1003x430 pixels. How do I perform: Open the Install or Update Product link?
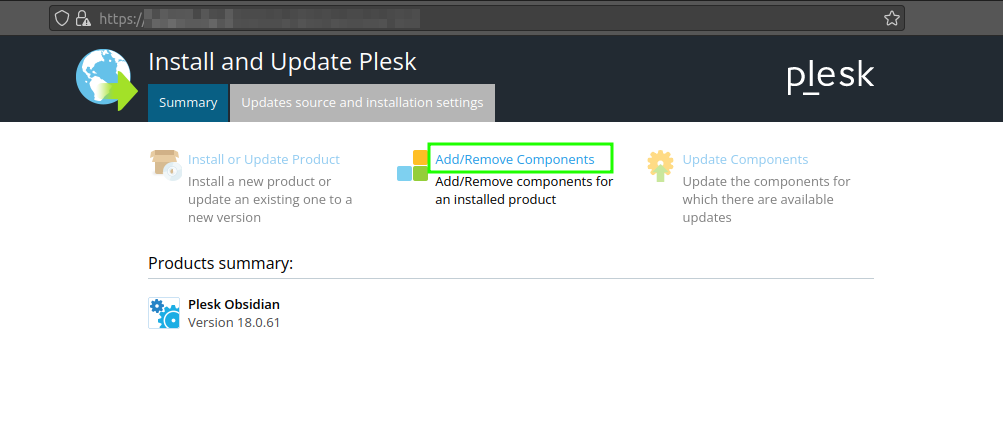[264, 159]
